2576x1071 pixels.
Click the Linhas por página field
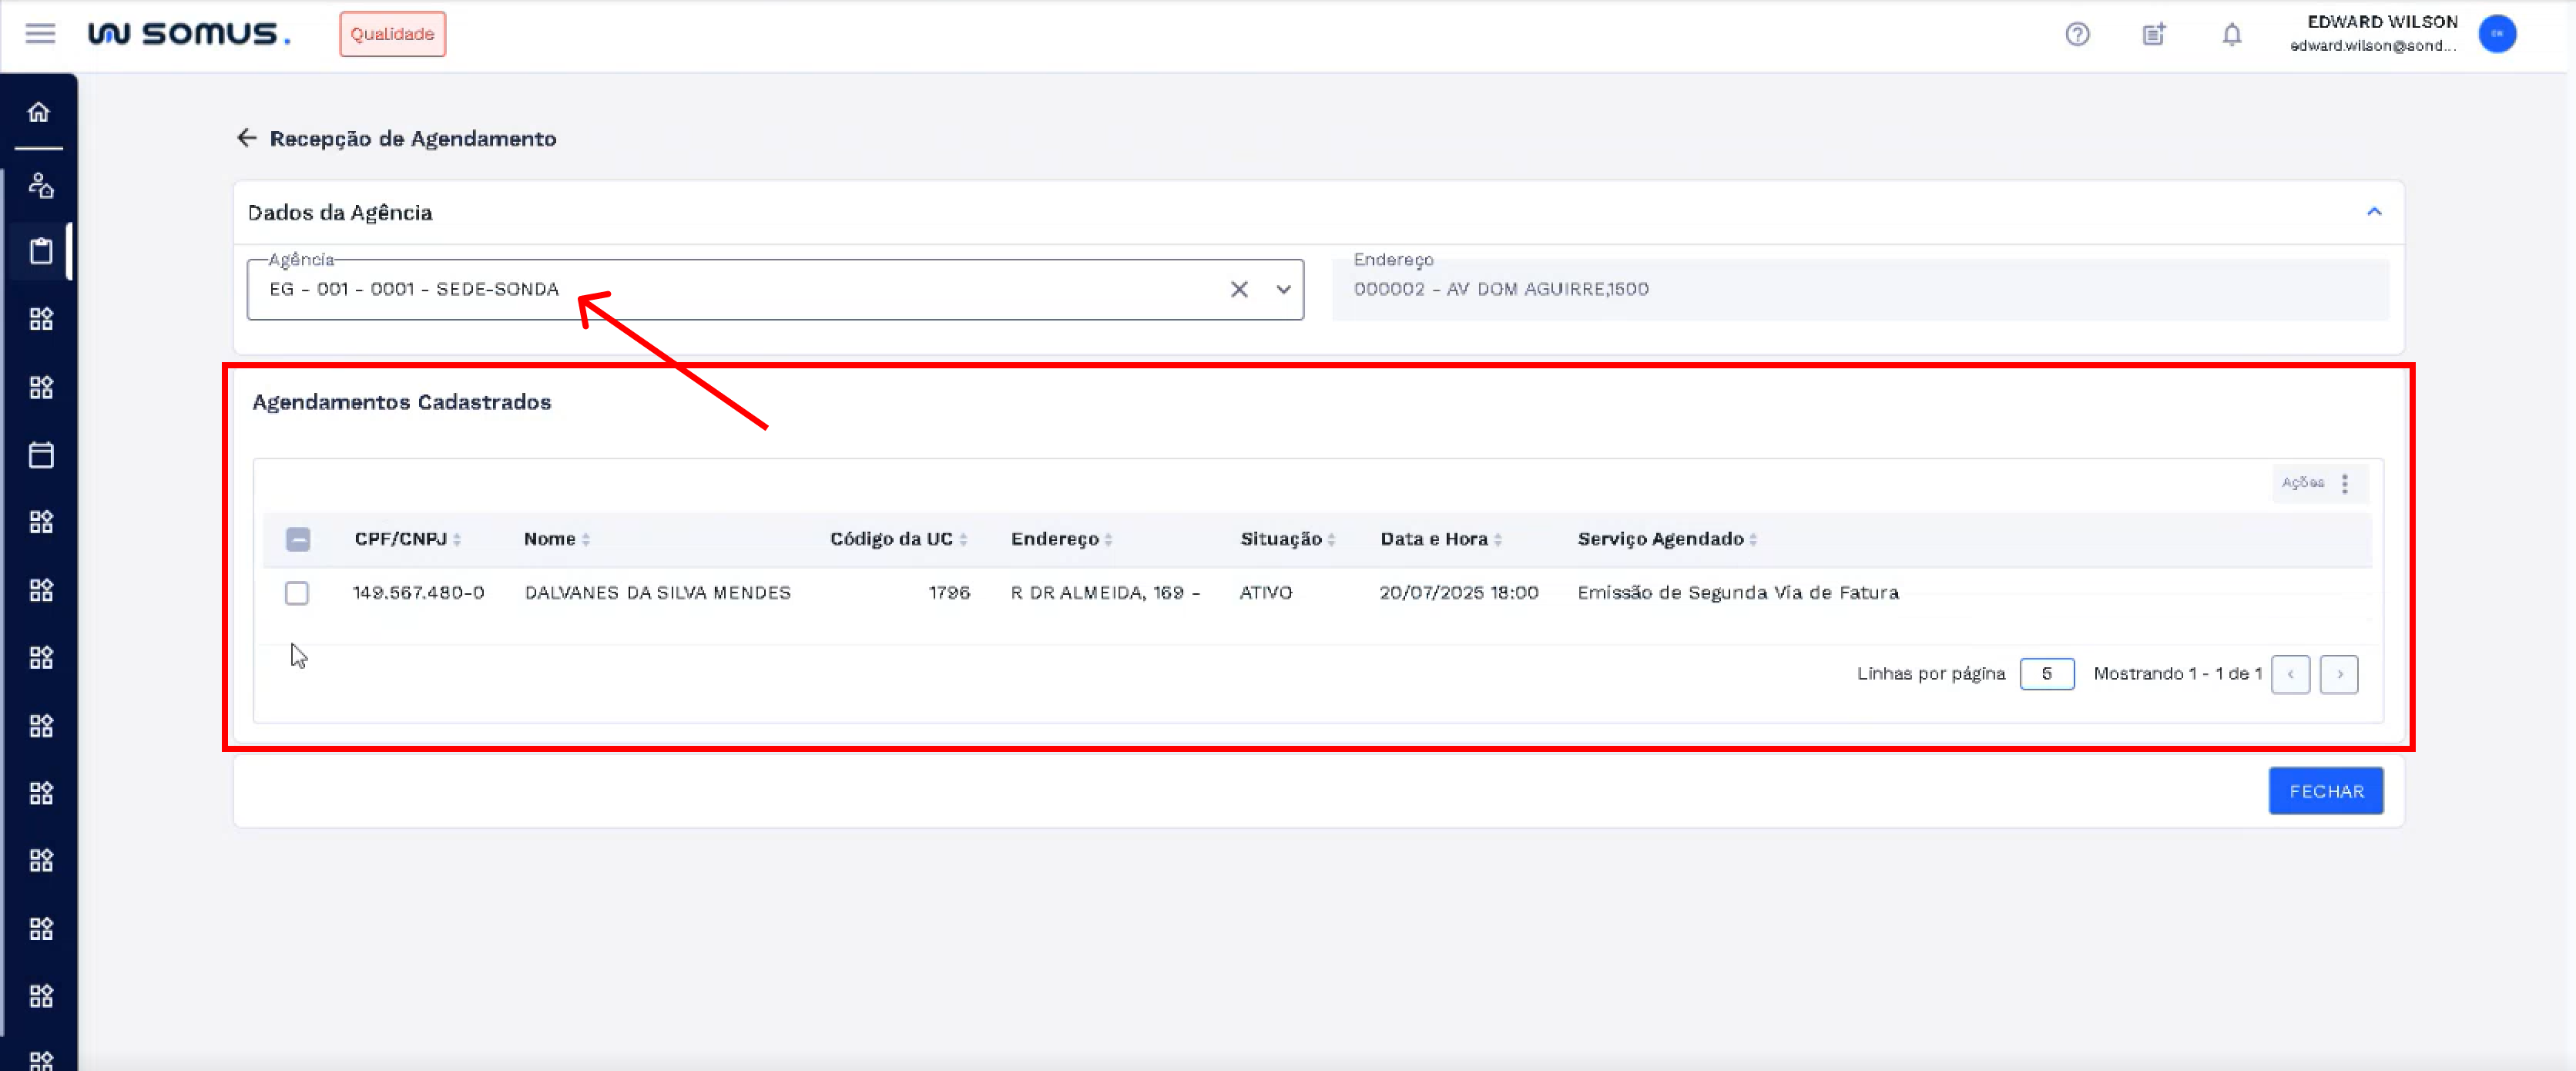2046,674
